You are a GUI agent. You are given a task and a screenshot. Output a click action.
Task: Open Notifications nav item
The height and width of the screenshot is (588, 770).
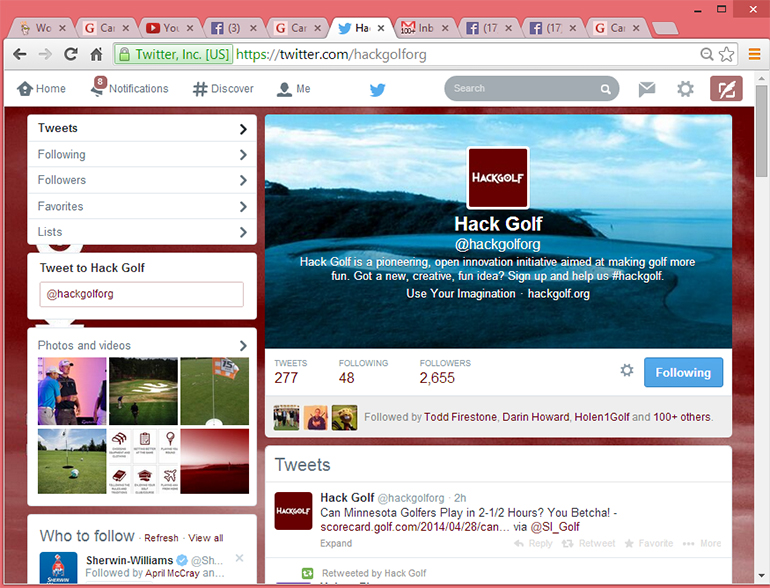click(130, 87)
